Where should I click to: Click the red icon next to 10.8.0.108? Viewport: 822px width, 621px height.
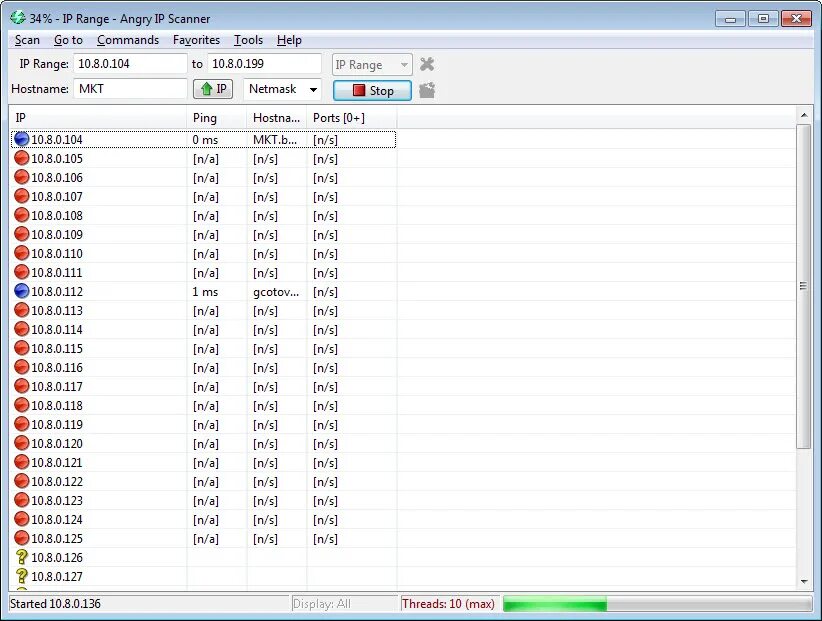(x=21, y=215)
